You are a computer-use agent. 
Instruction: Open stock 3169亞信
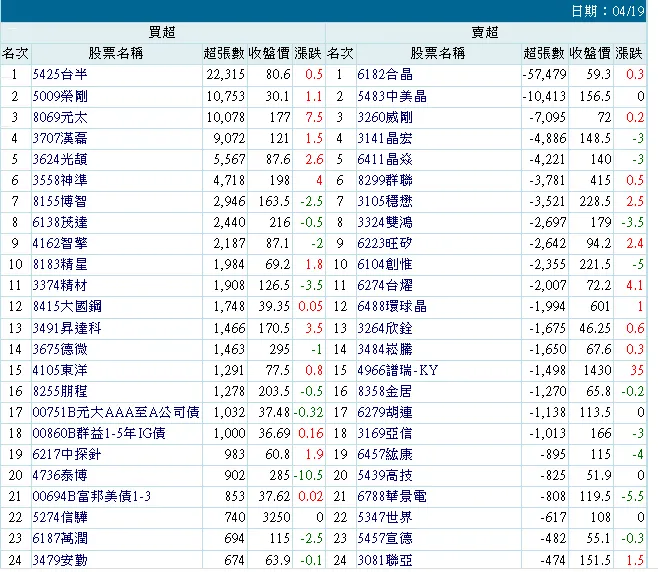pyautogui.click(x=385, y=433)
